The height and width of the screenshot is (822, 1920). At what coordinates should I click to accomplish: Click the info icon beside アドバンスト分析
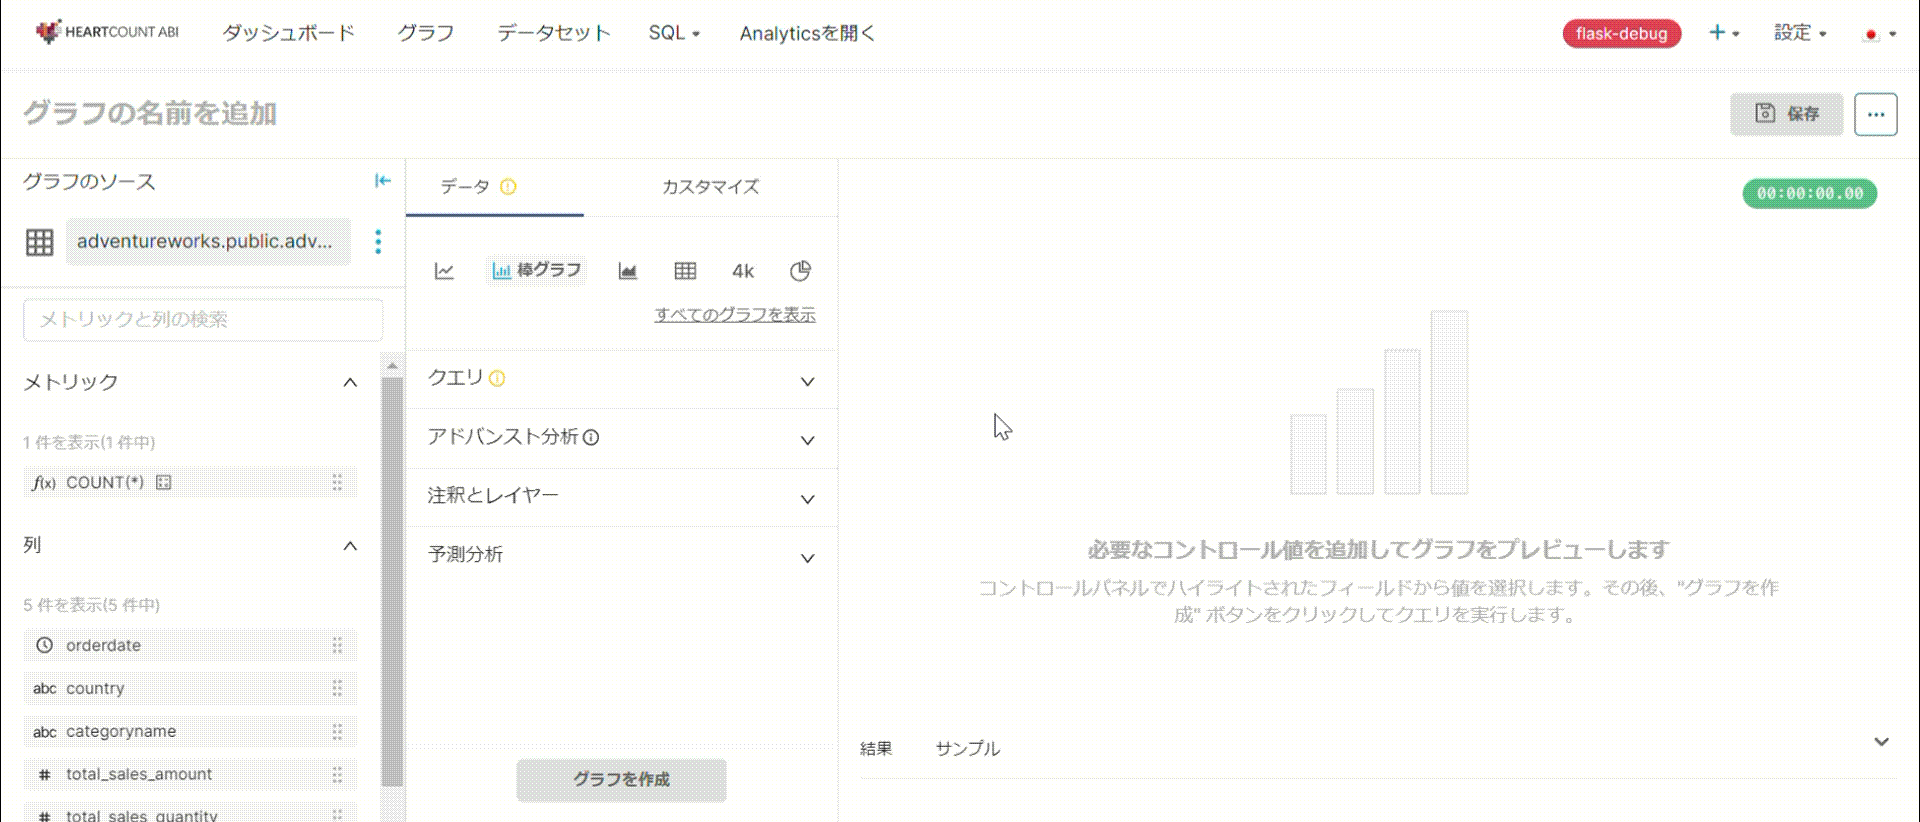pos(591,437)
